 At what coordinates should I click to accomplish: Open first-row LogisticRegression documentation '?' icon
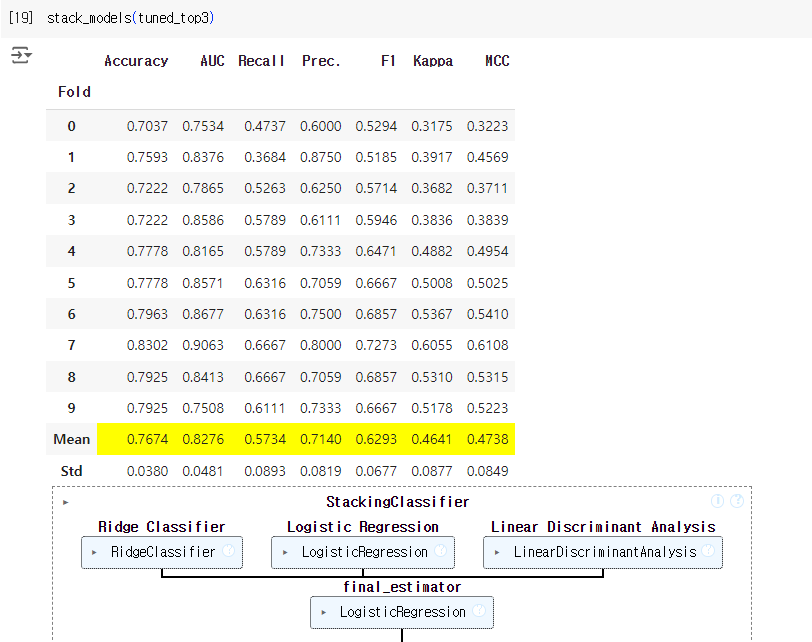[441, 551]
